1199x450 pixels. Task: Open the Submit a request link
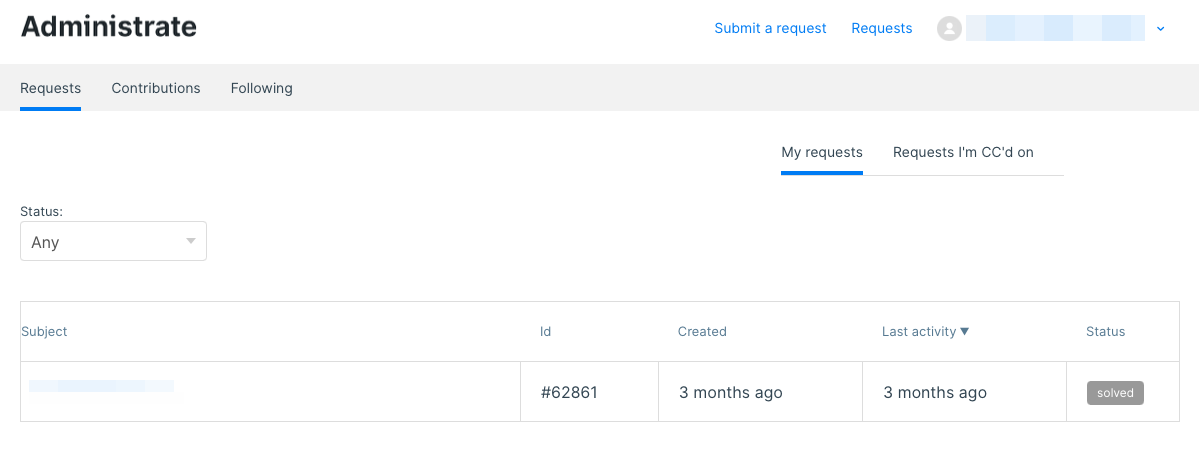coord(770,28)
